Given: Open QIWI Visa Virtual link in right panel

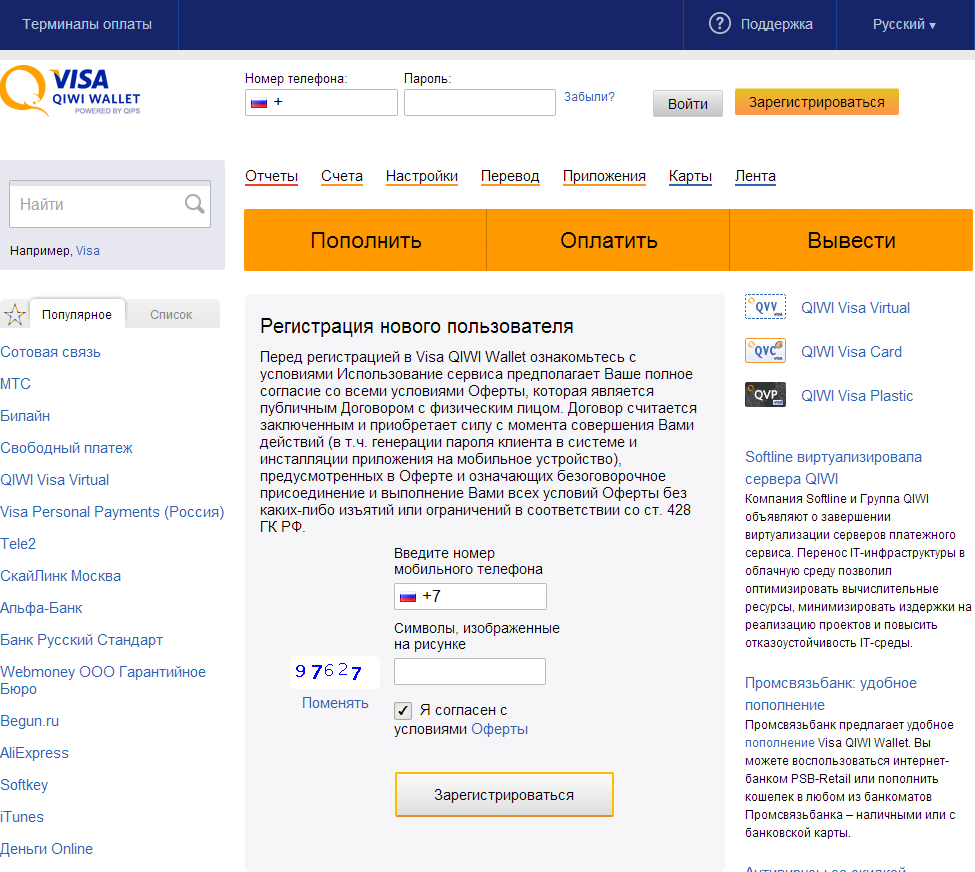Looking at the screenshot, I should (x=855, y=308).
